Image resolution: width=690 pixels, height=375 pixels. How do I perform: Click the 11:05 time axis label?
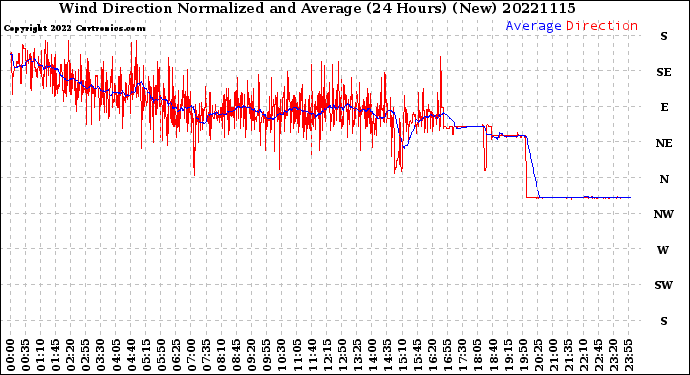tap(297, 355)
